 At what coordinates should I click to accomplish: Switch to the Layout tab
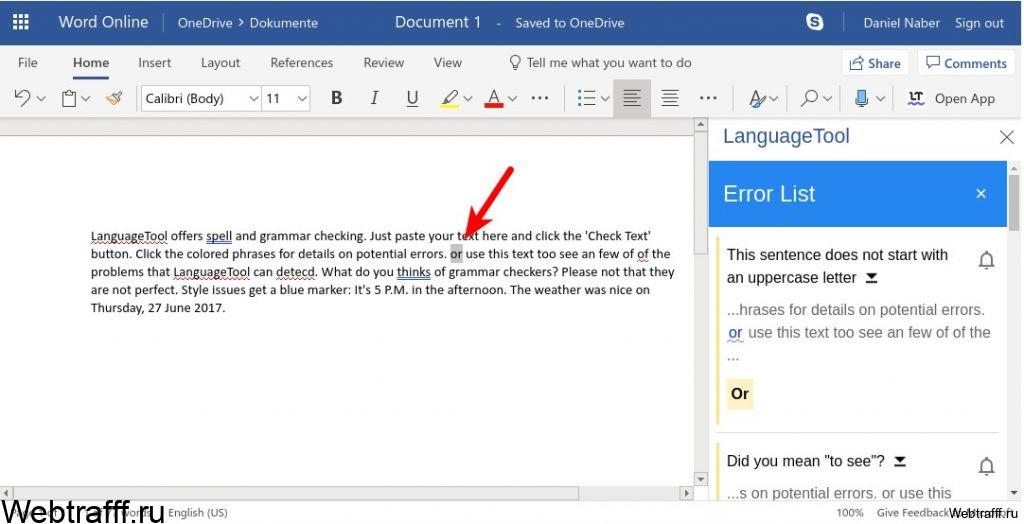pyautogui.click(x=221, y=63)
